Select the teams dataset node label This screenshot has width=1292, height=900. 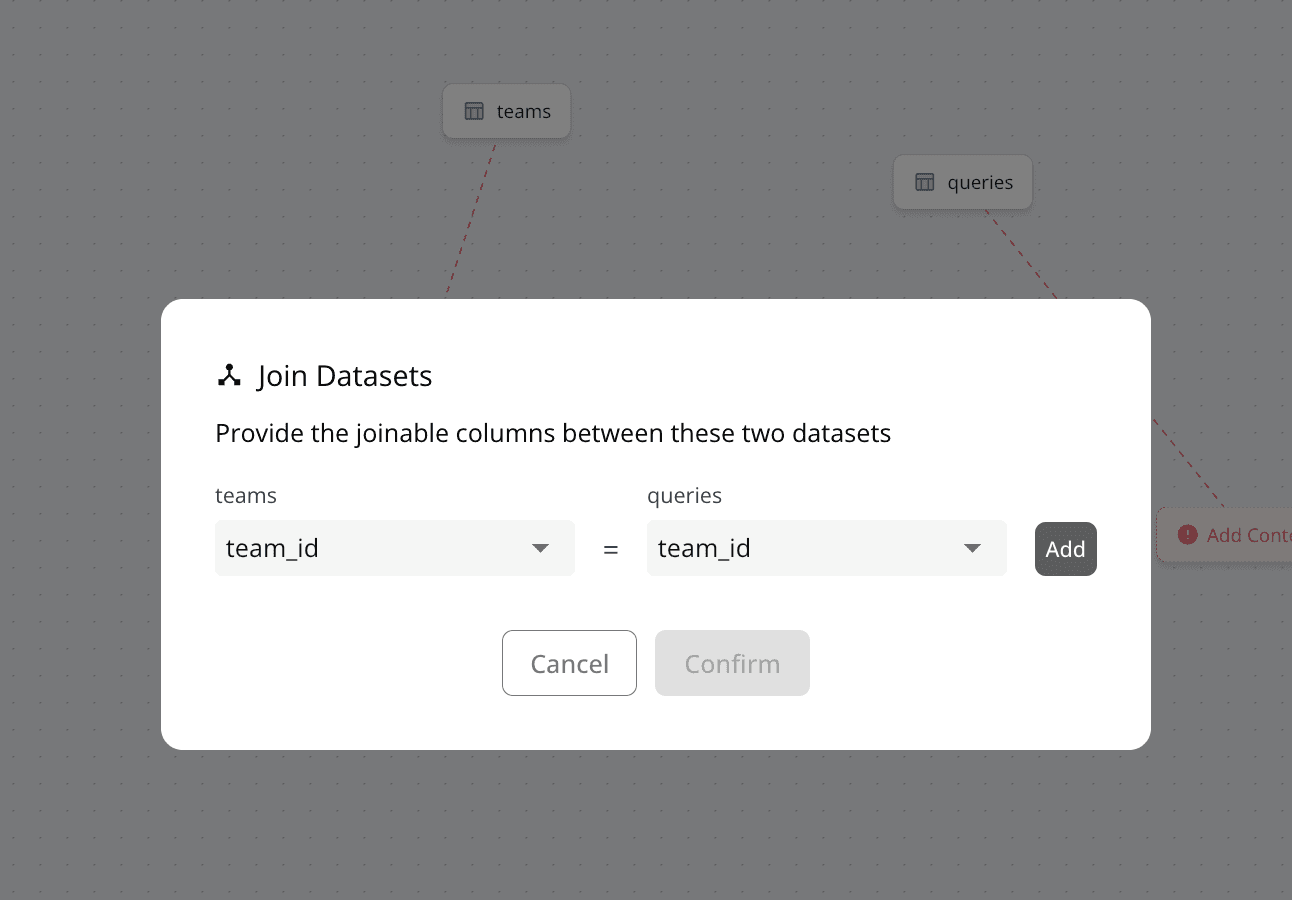(x=523, y=111)
